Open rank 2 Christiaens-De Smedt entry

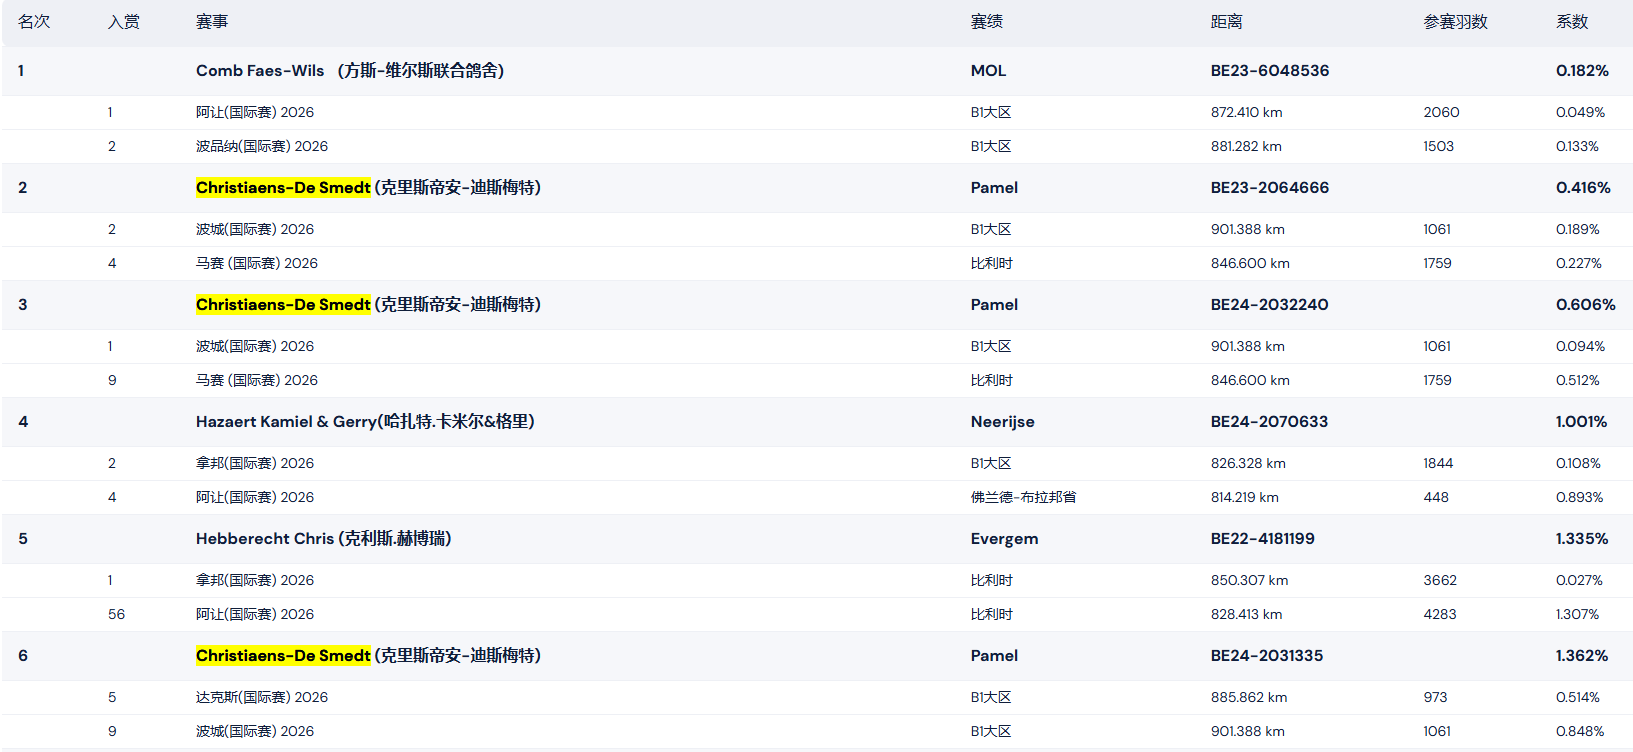coord(368,188)
